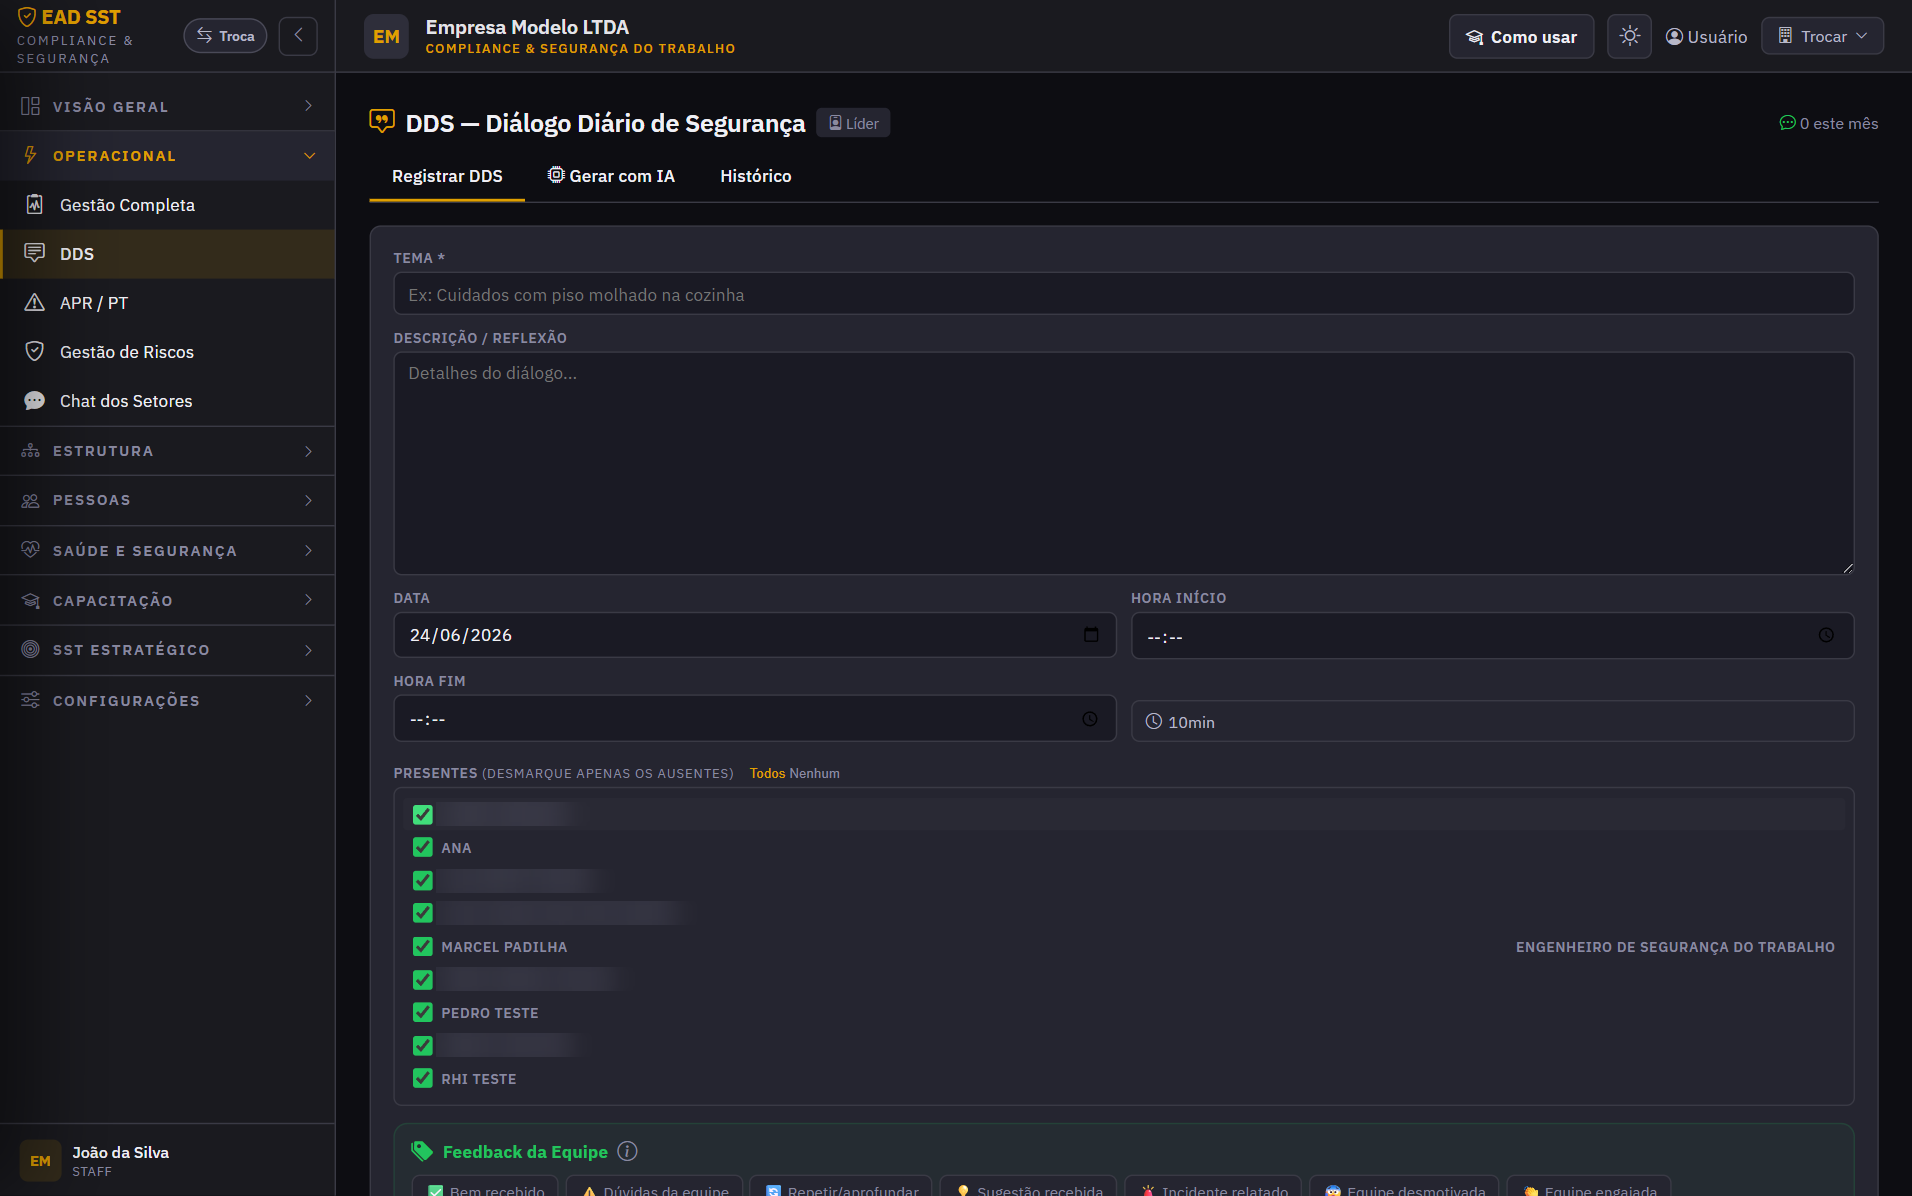This screenshot has height=1196, width=1912.
Task: Open Gestão de Riscos in the sidebar
Action: 167,352
